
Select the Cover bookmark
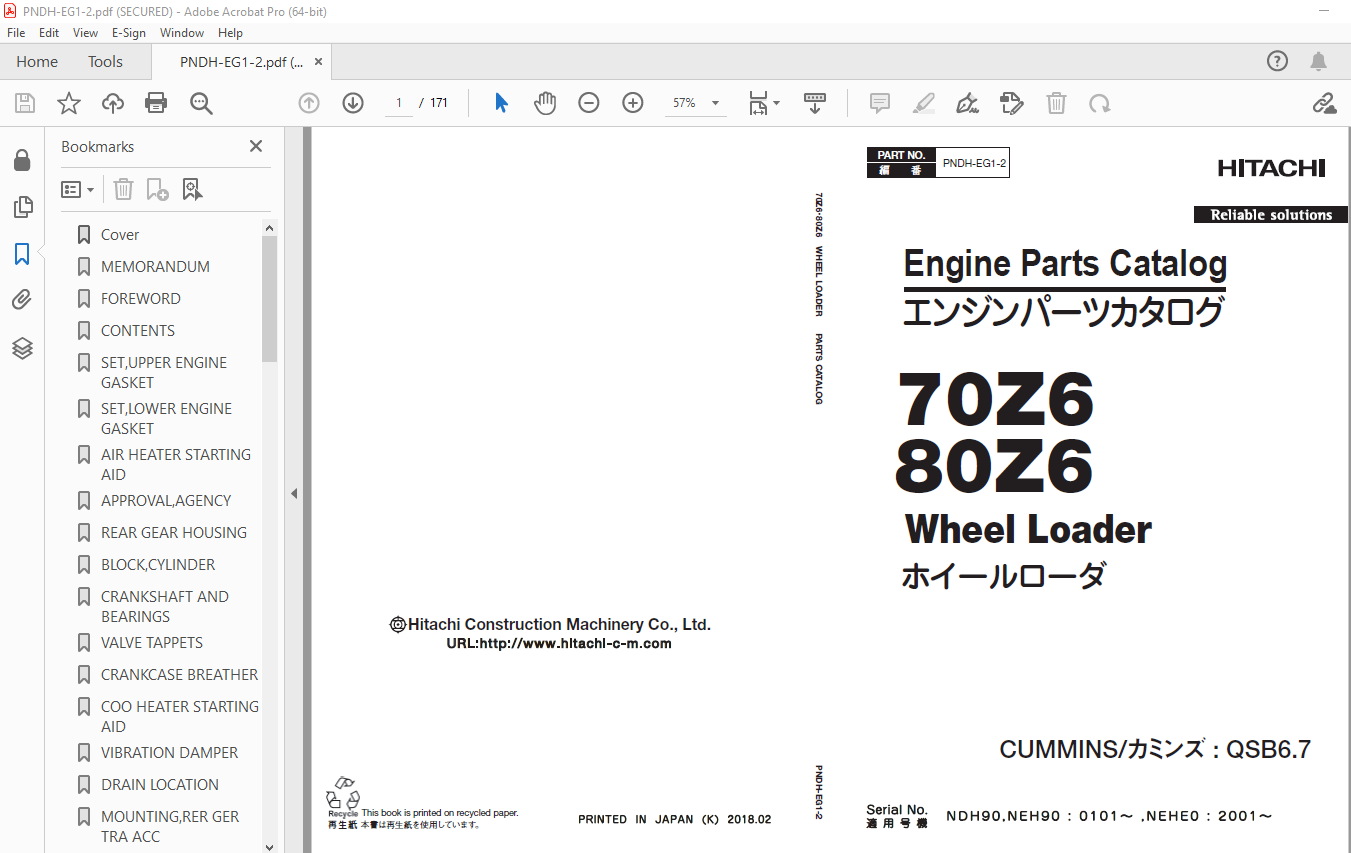120,235
